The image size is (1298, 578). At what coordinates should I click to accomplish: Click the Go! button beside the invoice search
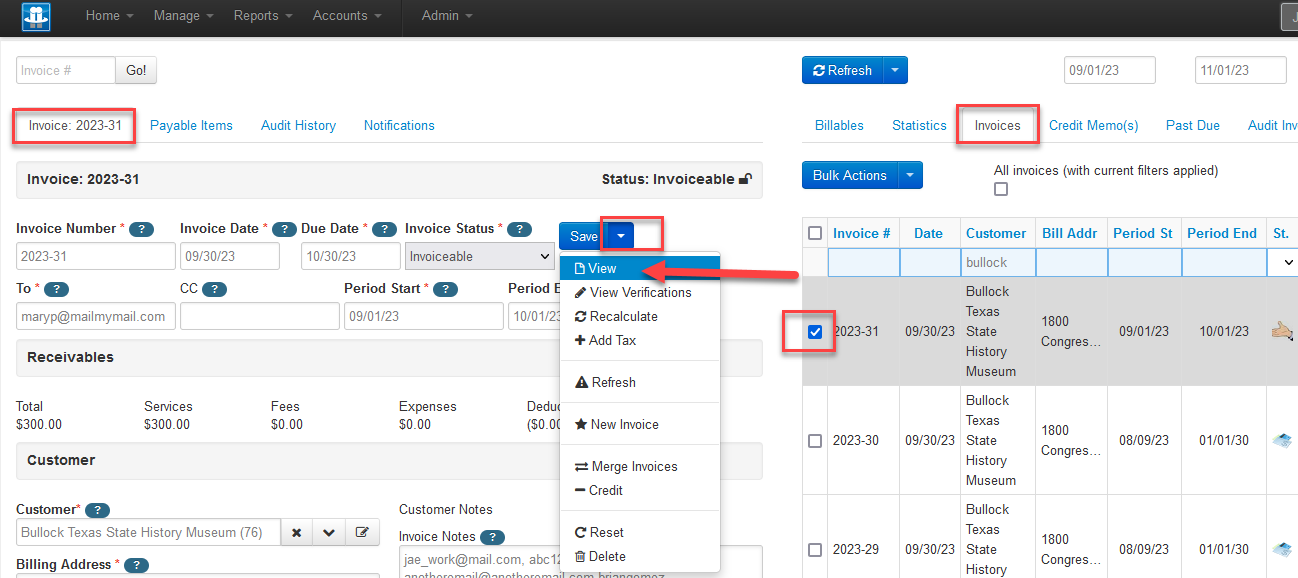pyautogui.click(x=136, y=70)
